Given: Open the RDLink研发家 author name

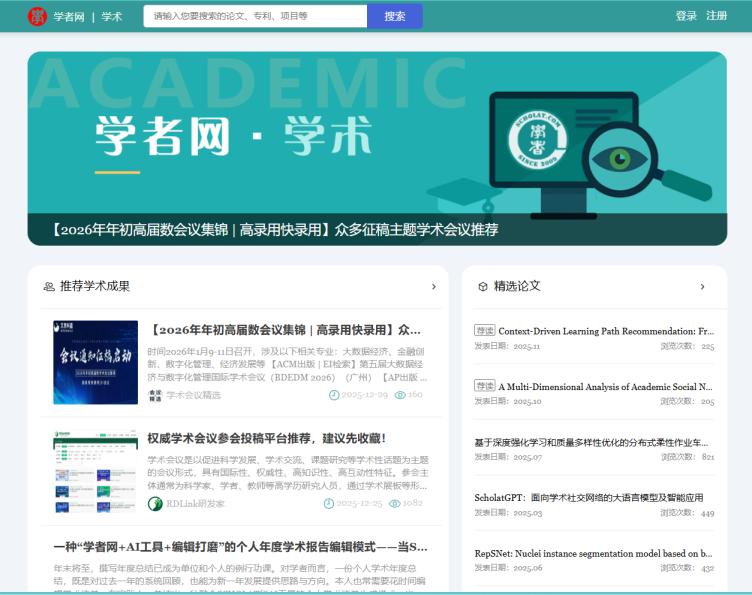Looking at the screenshot, I should [x=195, y=504].
